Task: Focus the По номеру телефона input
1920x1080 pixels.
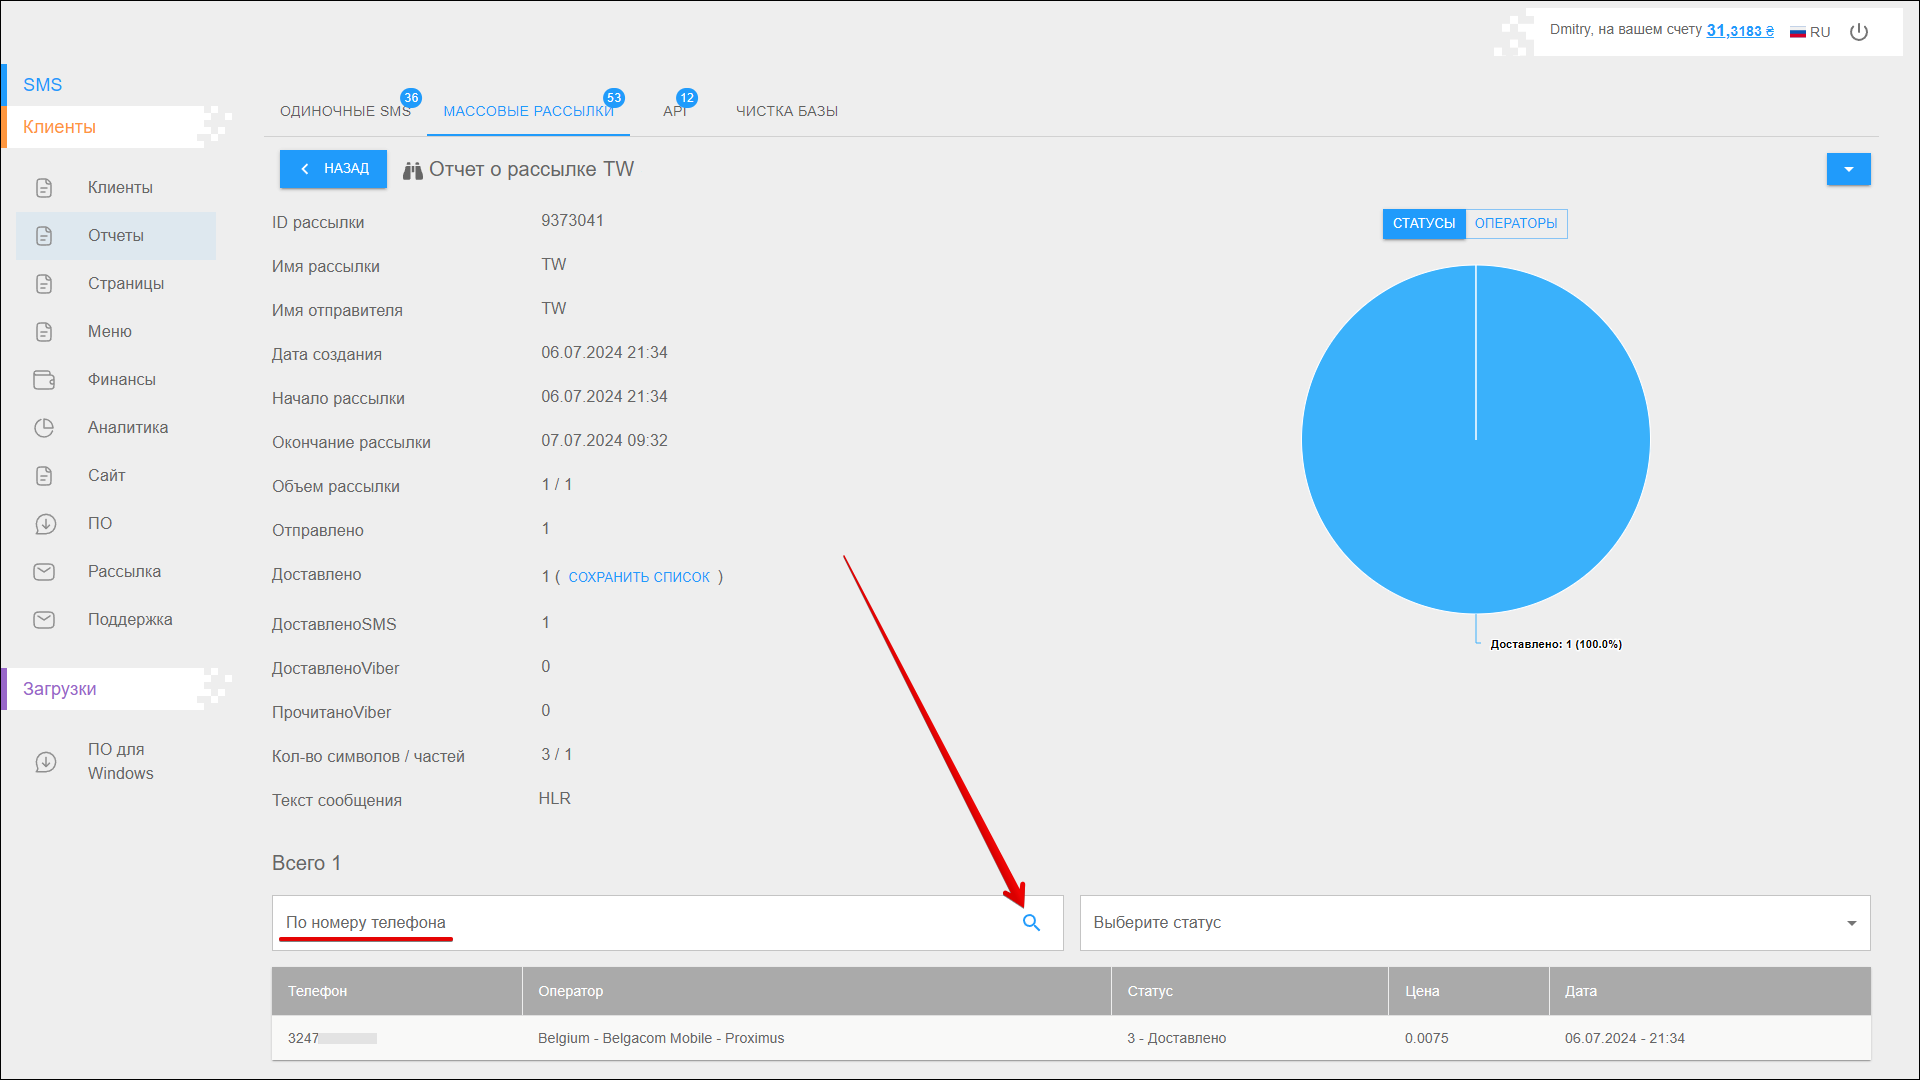Action: coord(640,923)
